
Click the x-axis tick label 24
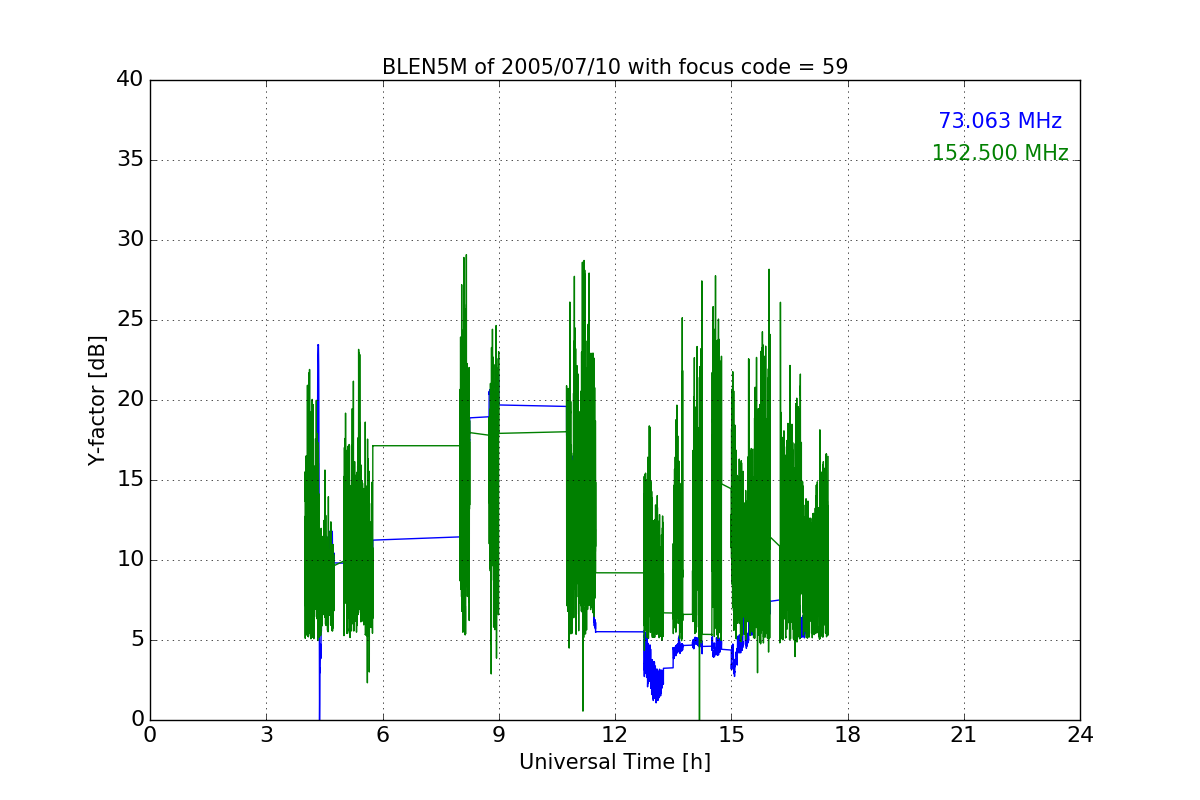click(x=1080, y=734)
